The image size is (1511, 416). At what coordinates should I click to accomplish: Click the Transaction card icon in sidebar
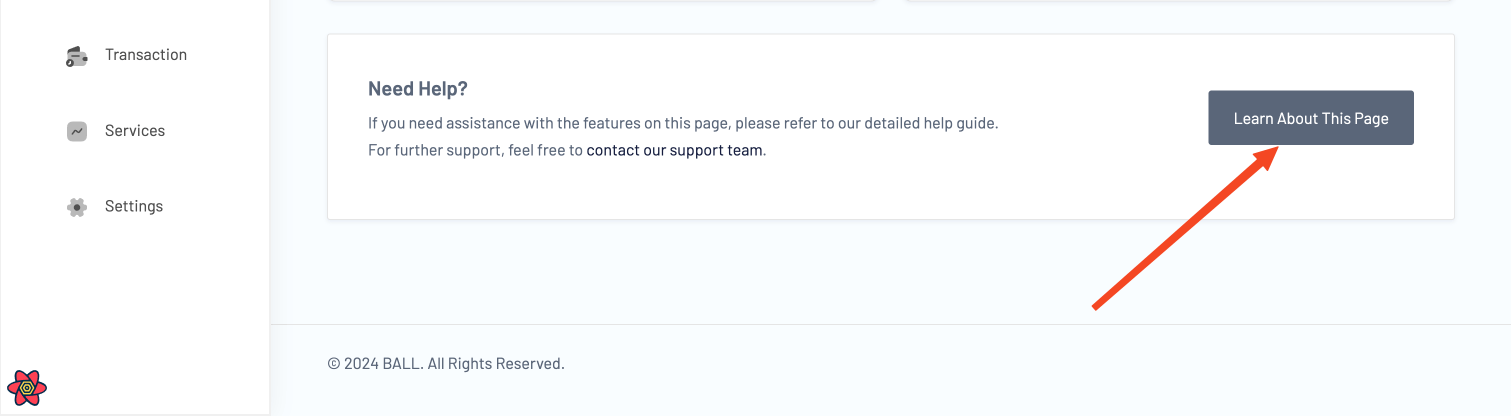point(76,56)
